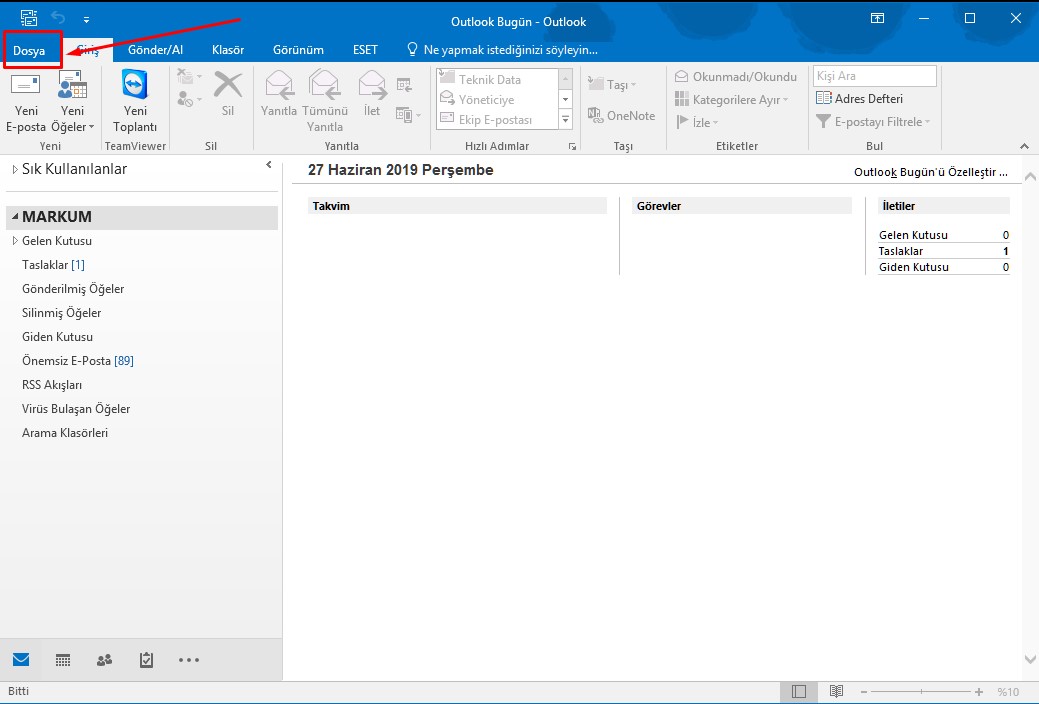Switch to Tasks view icon
The height and width of the screenshot is (704, 1039).
146,660
